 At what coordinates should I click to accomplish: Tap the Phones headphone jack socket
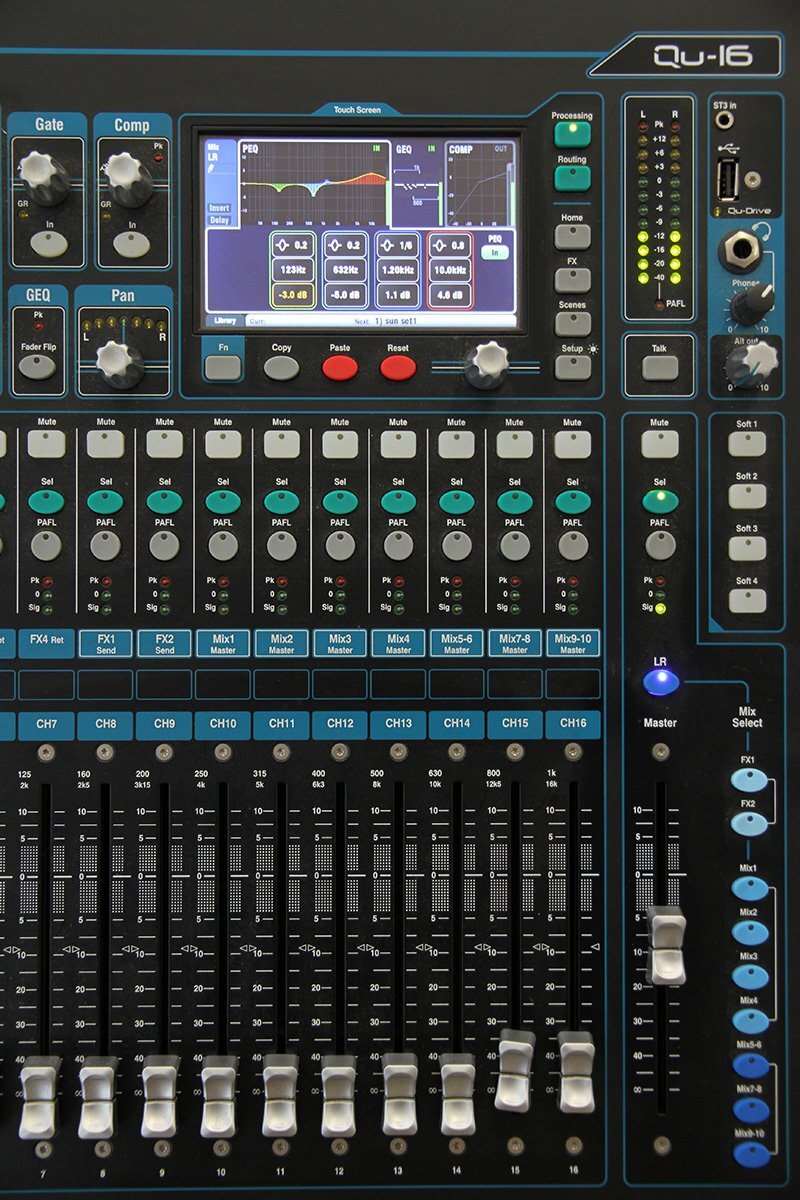tap(740, 250)
